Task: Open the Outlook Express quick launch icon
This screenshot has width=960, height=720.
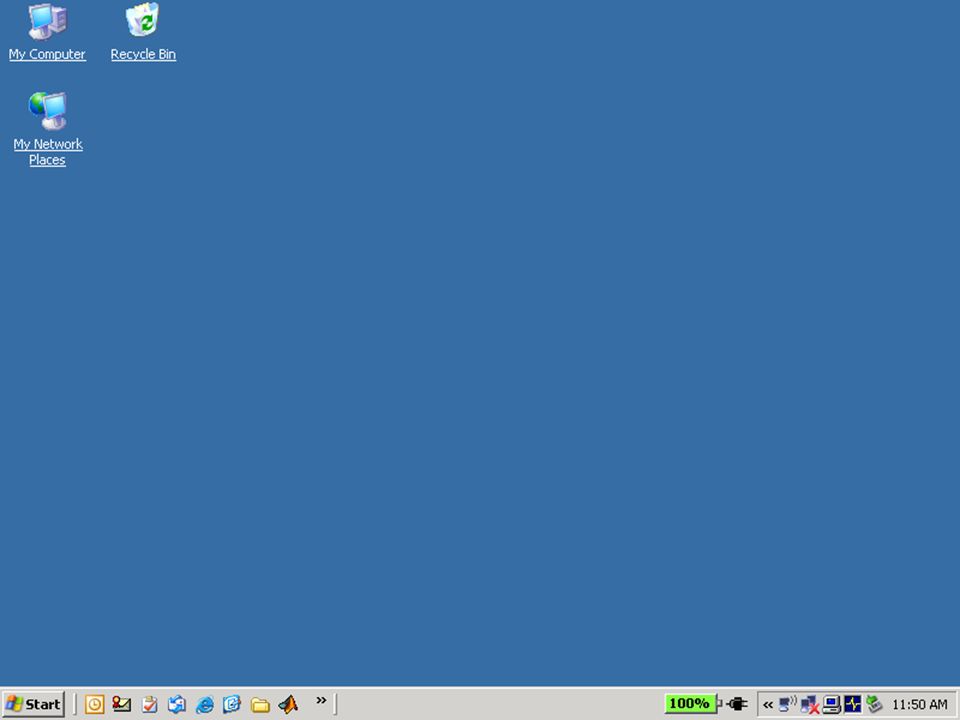Action: (232, 704)
